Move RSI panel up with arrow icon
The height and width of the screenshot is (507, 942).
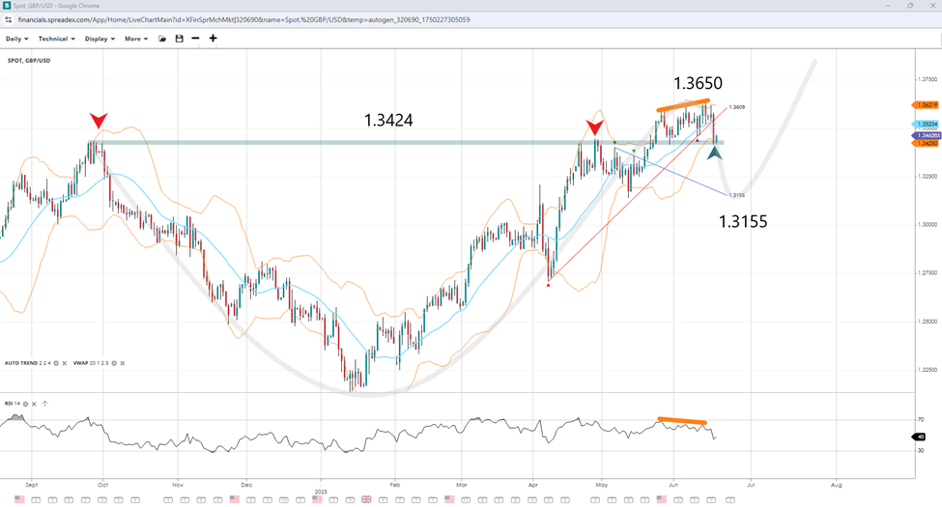click(x=45, y=404)
